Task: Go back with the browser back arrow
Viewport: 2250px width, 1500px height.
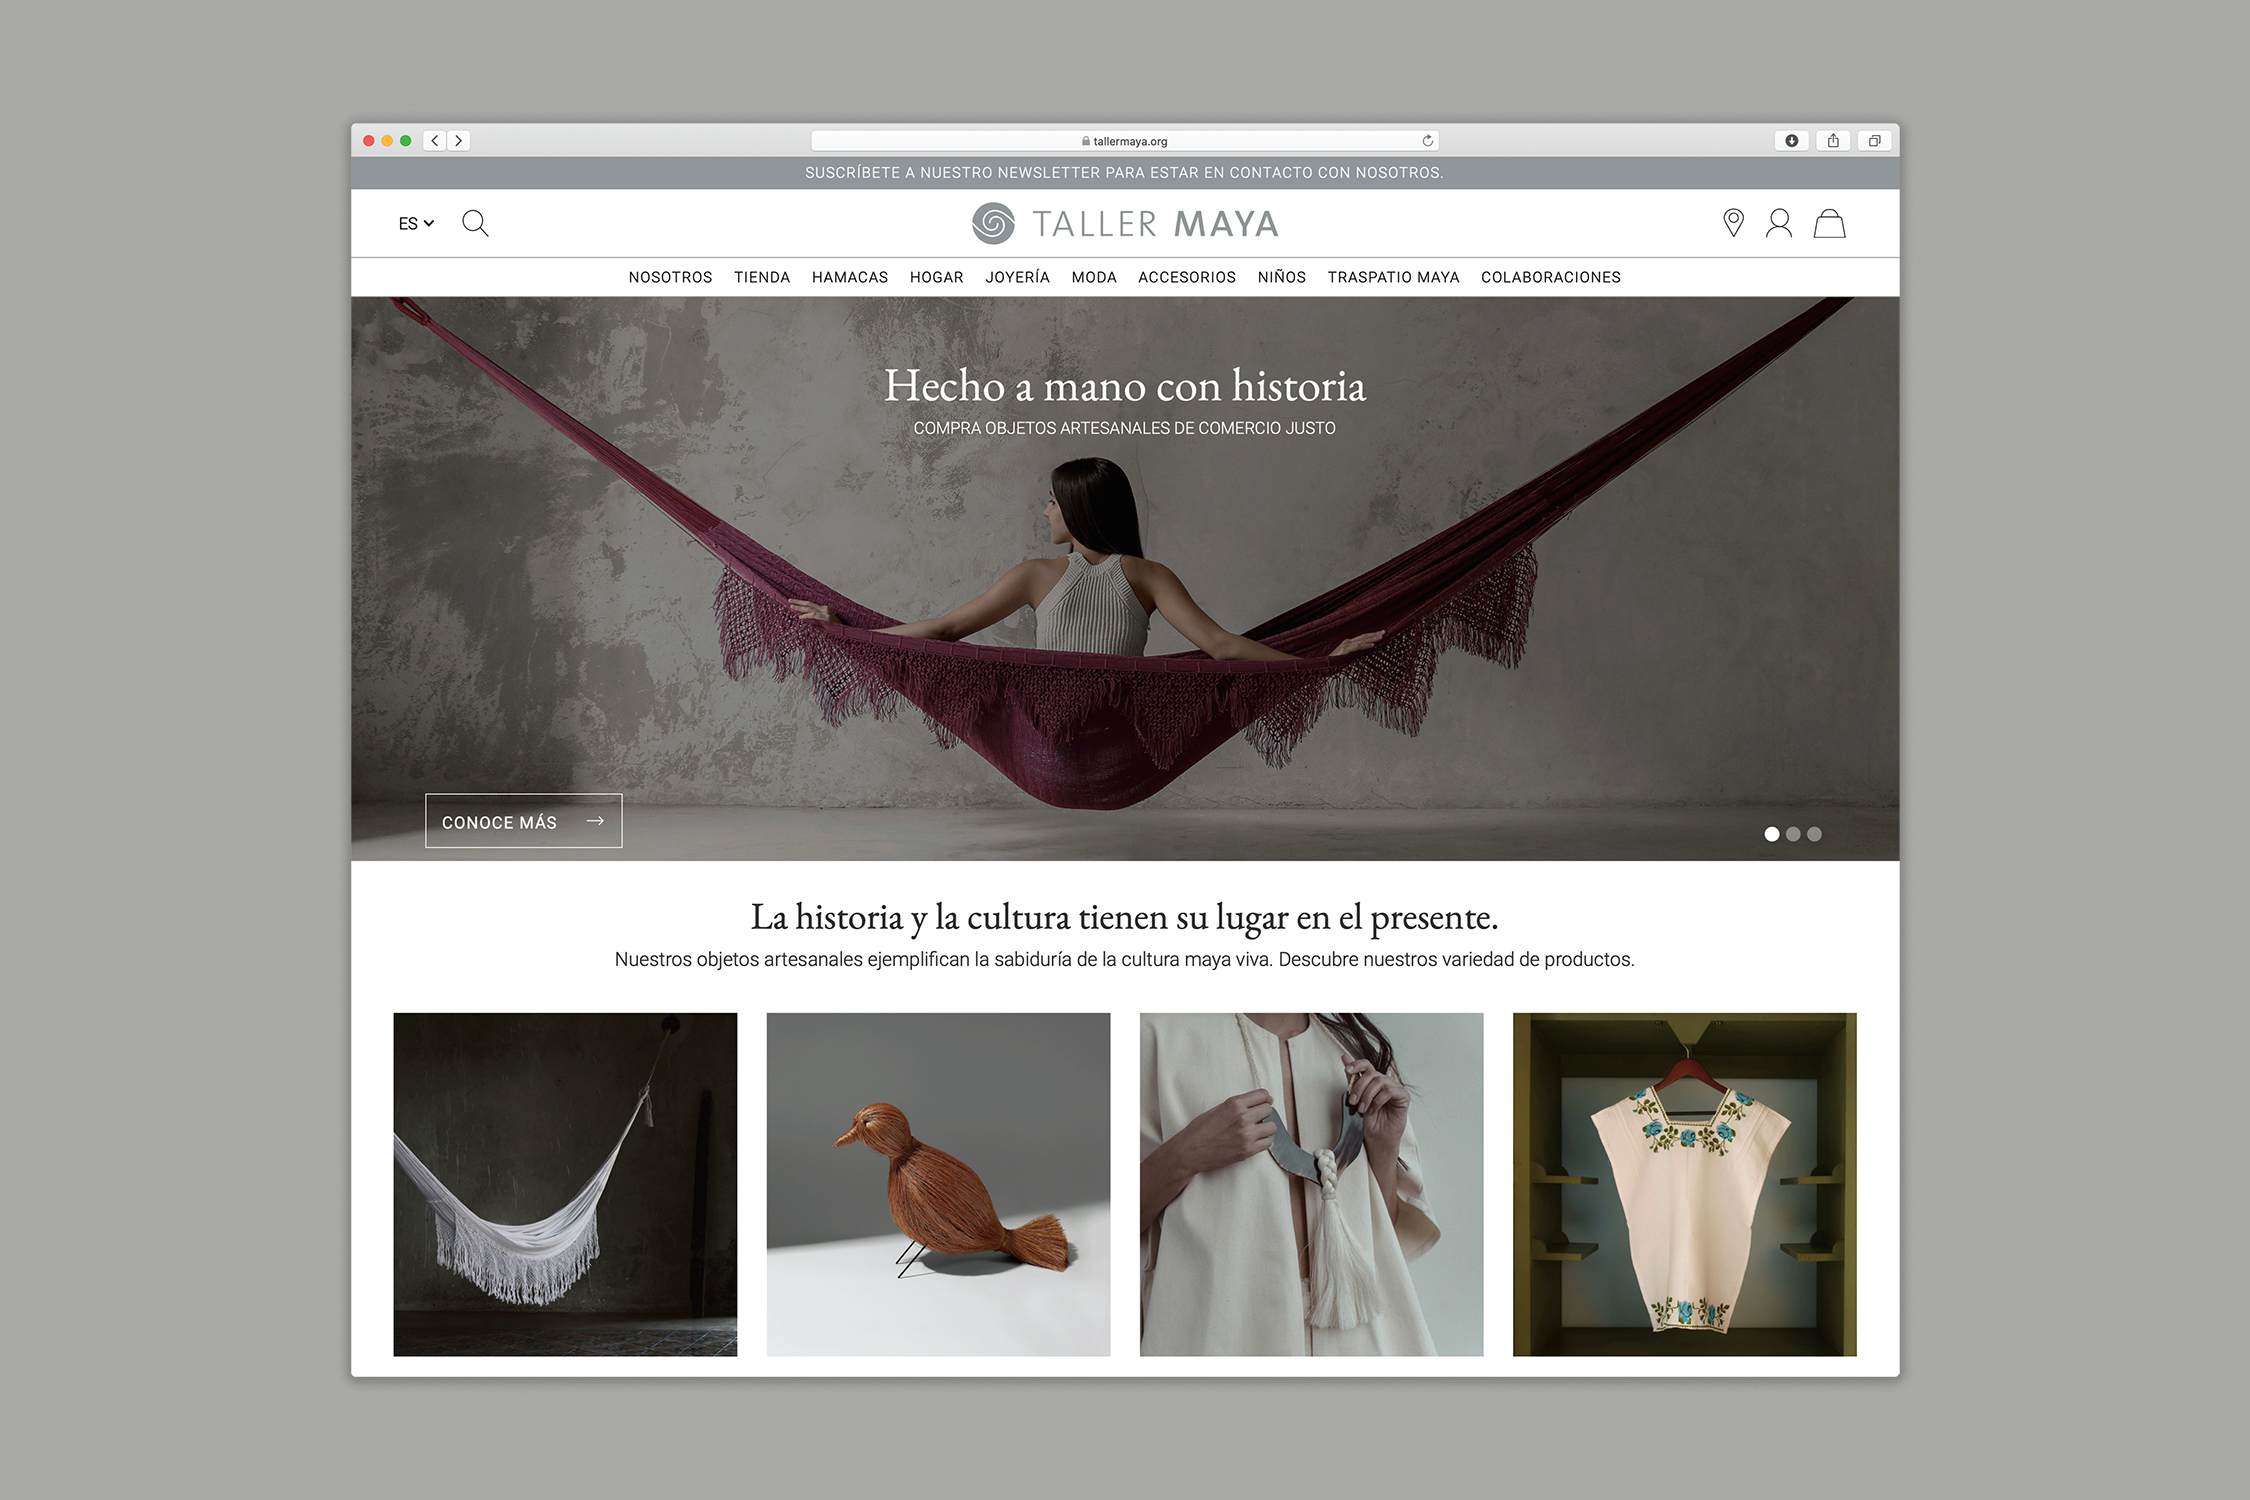Action: (435, 141)
